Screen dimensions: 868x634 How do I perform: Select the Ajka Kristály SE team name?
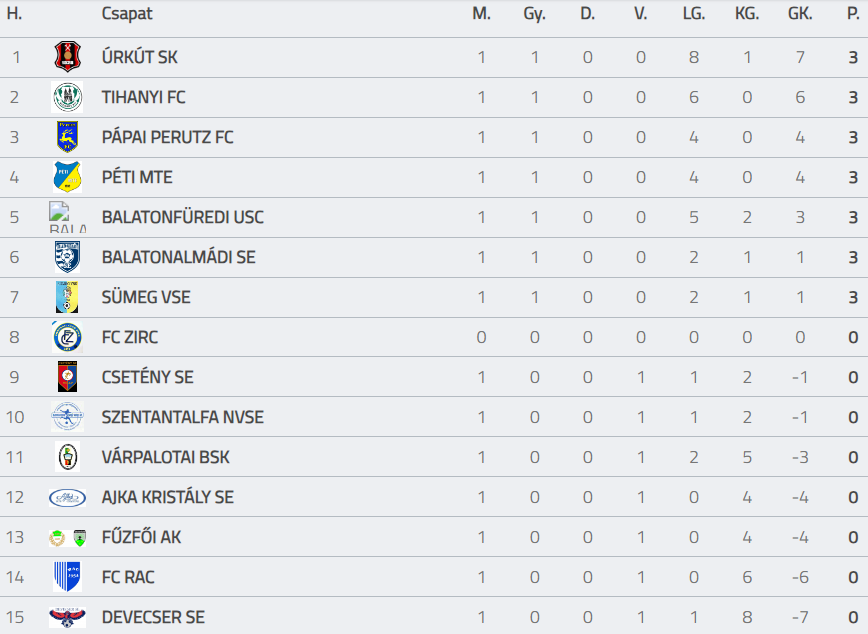[x=167, y=497]
